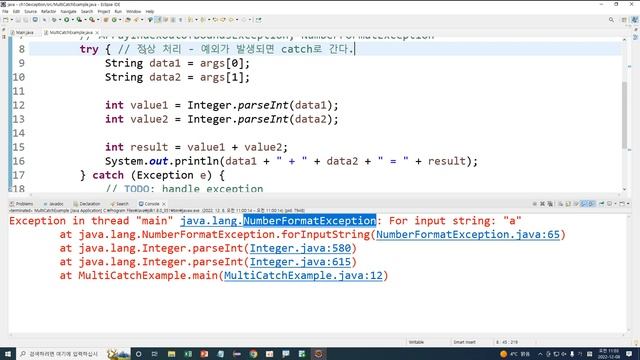
Task: Click the Open Type icon
Action: coord(127,20)
